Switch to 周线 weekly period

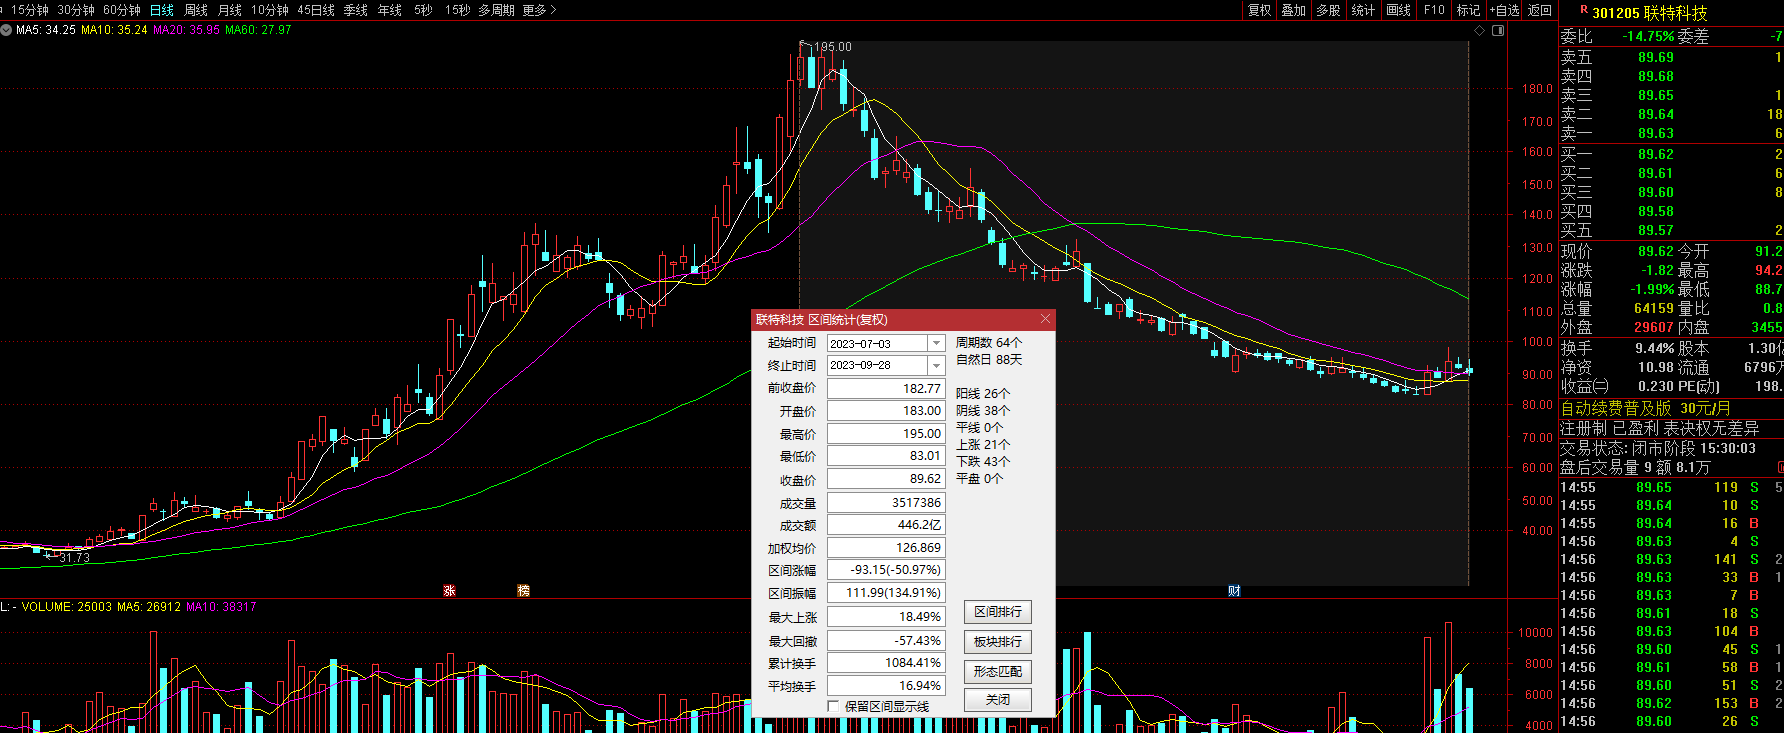196,10
